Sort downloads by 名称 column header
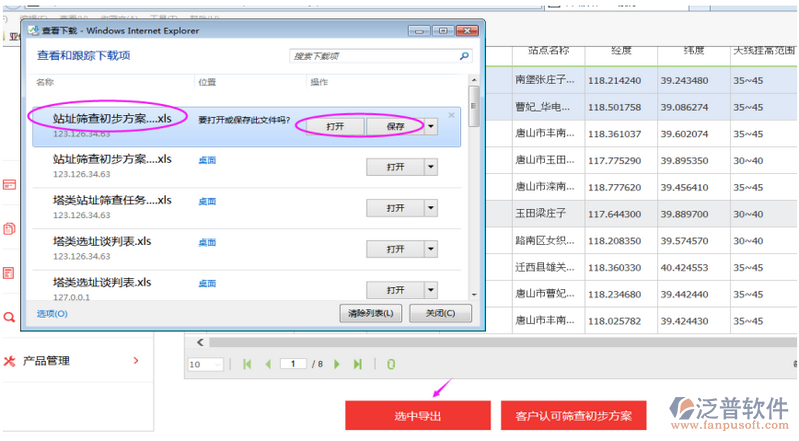The image size is (799, 441). pyautogui.click(x=45, y=82)
